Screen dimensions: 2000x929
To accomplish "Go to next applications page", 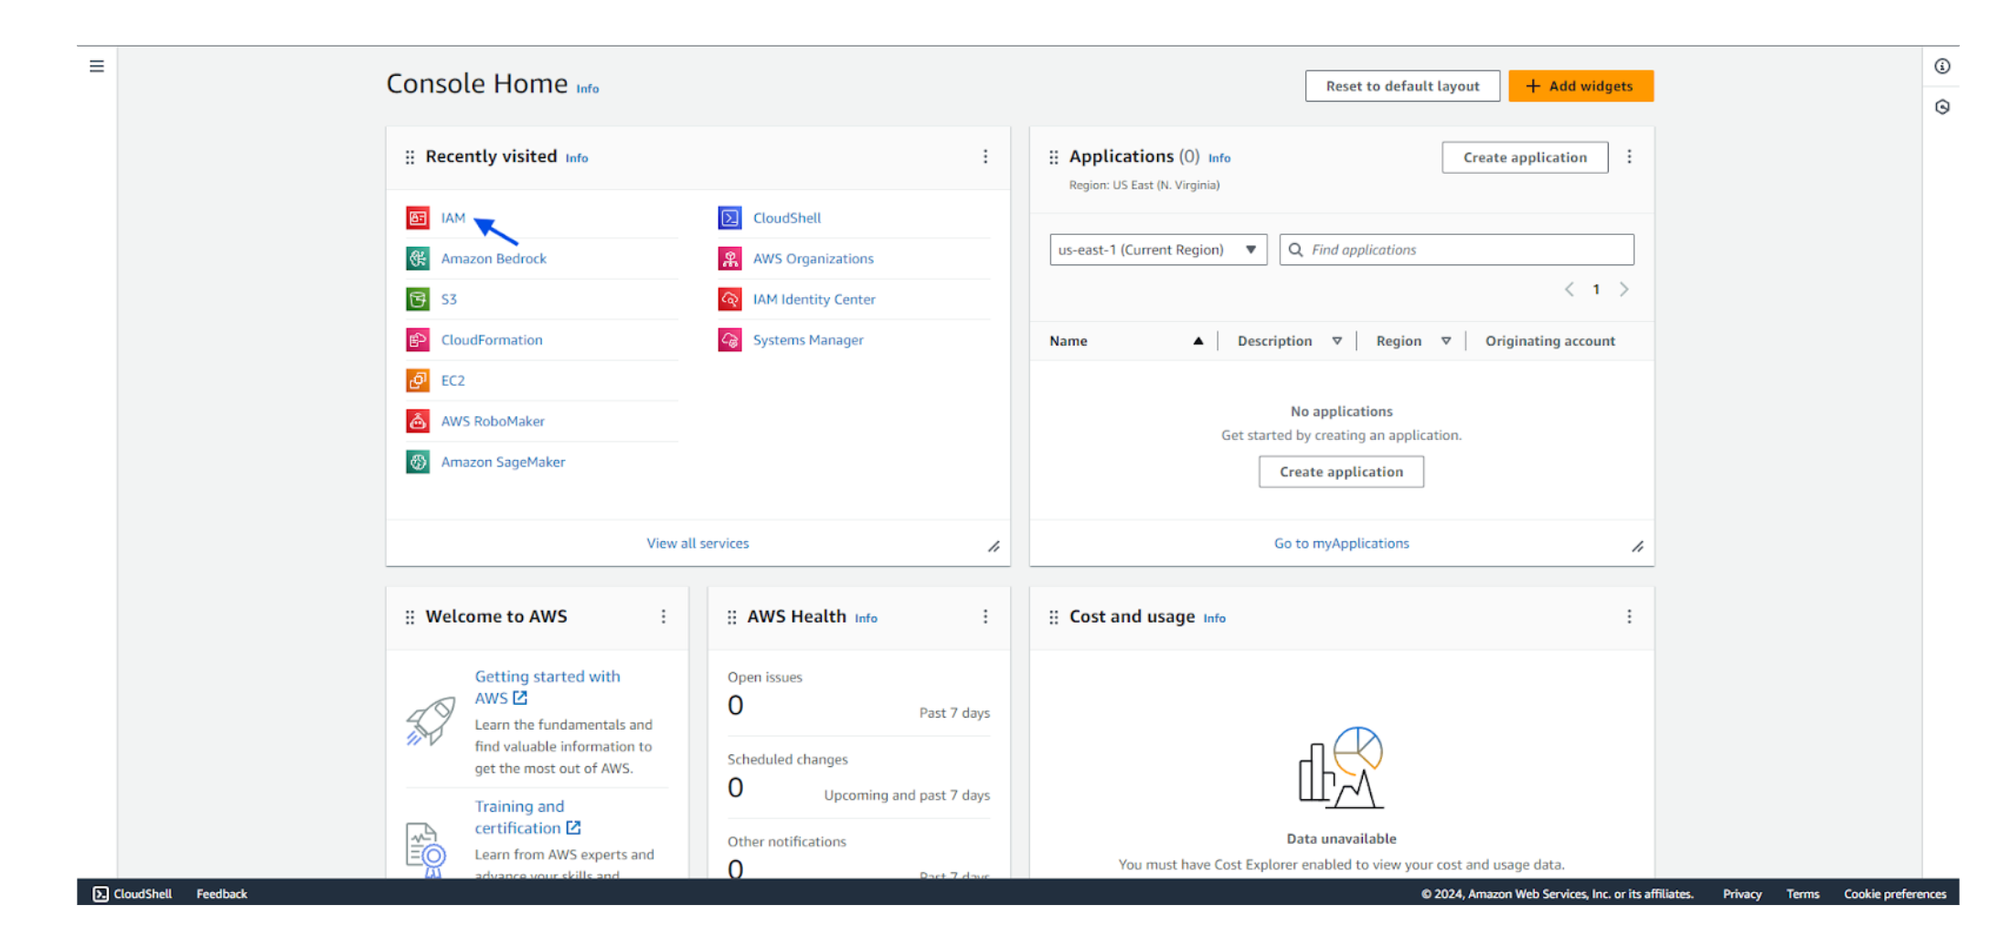I will click(x=1624, y=290).
